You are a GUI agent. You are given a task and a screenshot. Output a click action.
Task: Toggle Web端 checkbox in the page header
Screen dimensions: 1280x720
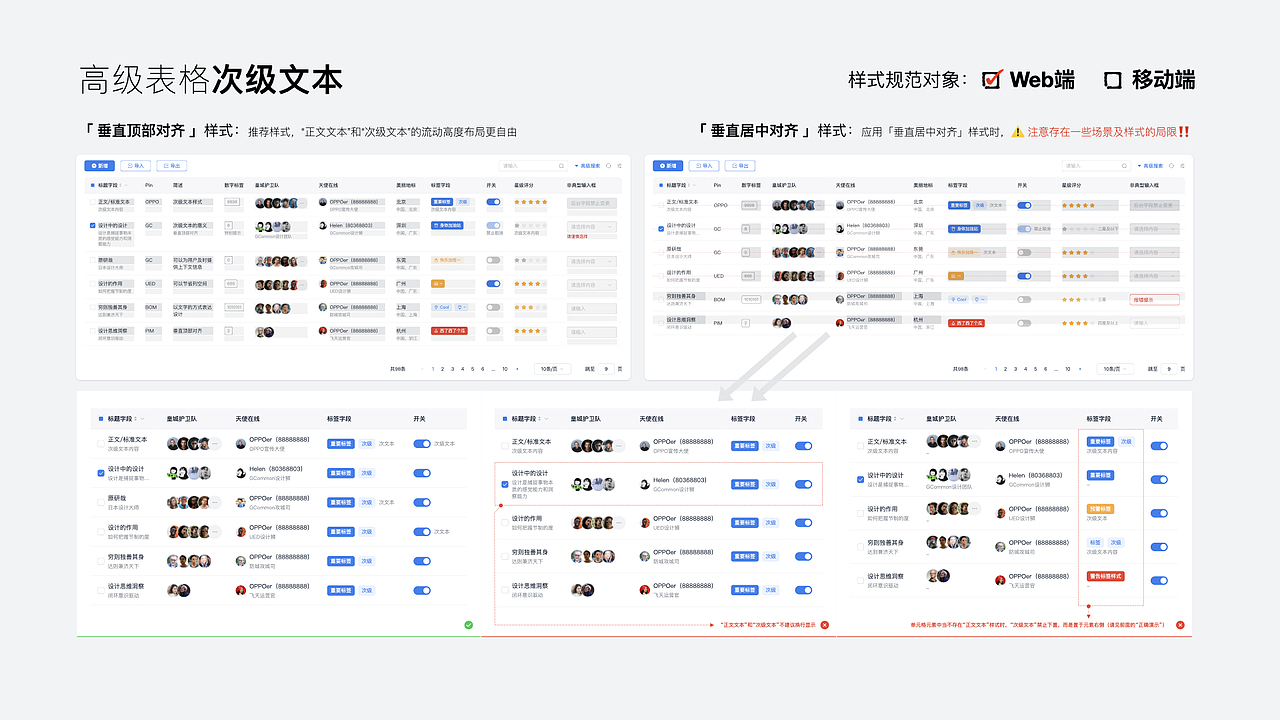992,80
